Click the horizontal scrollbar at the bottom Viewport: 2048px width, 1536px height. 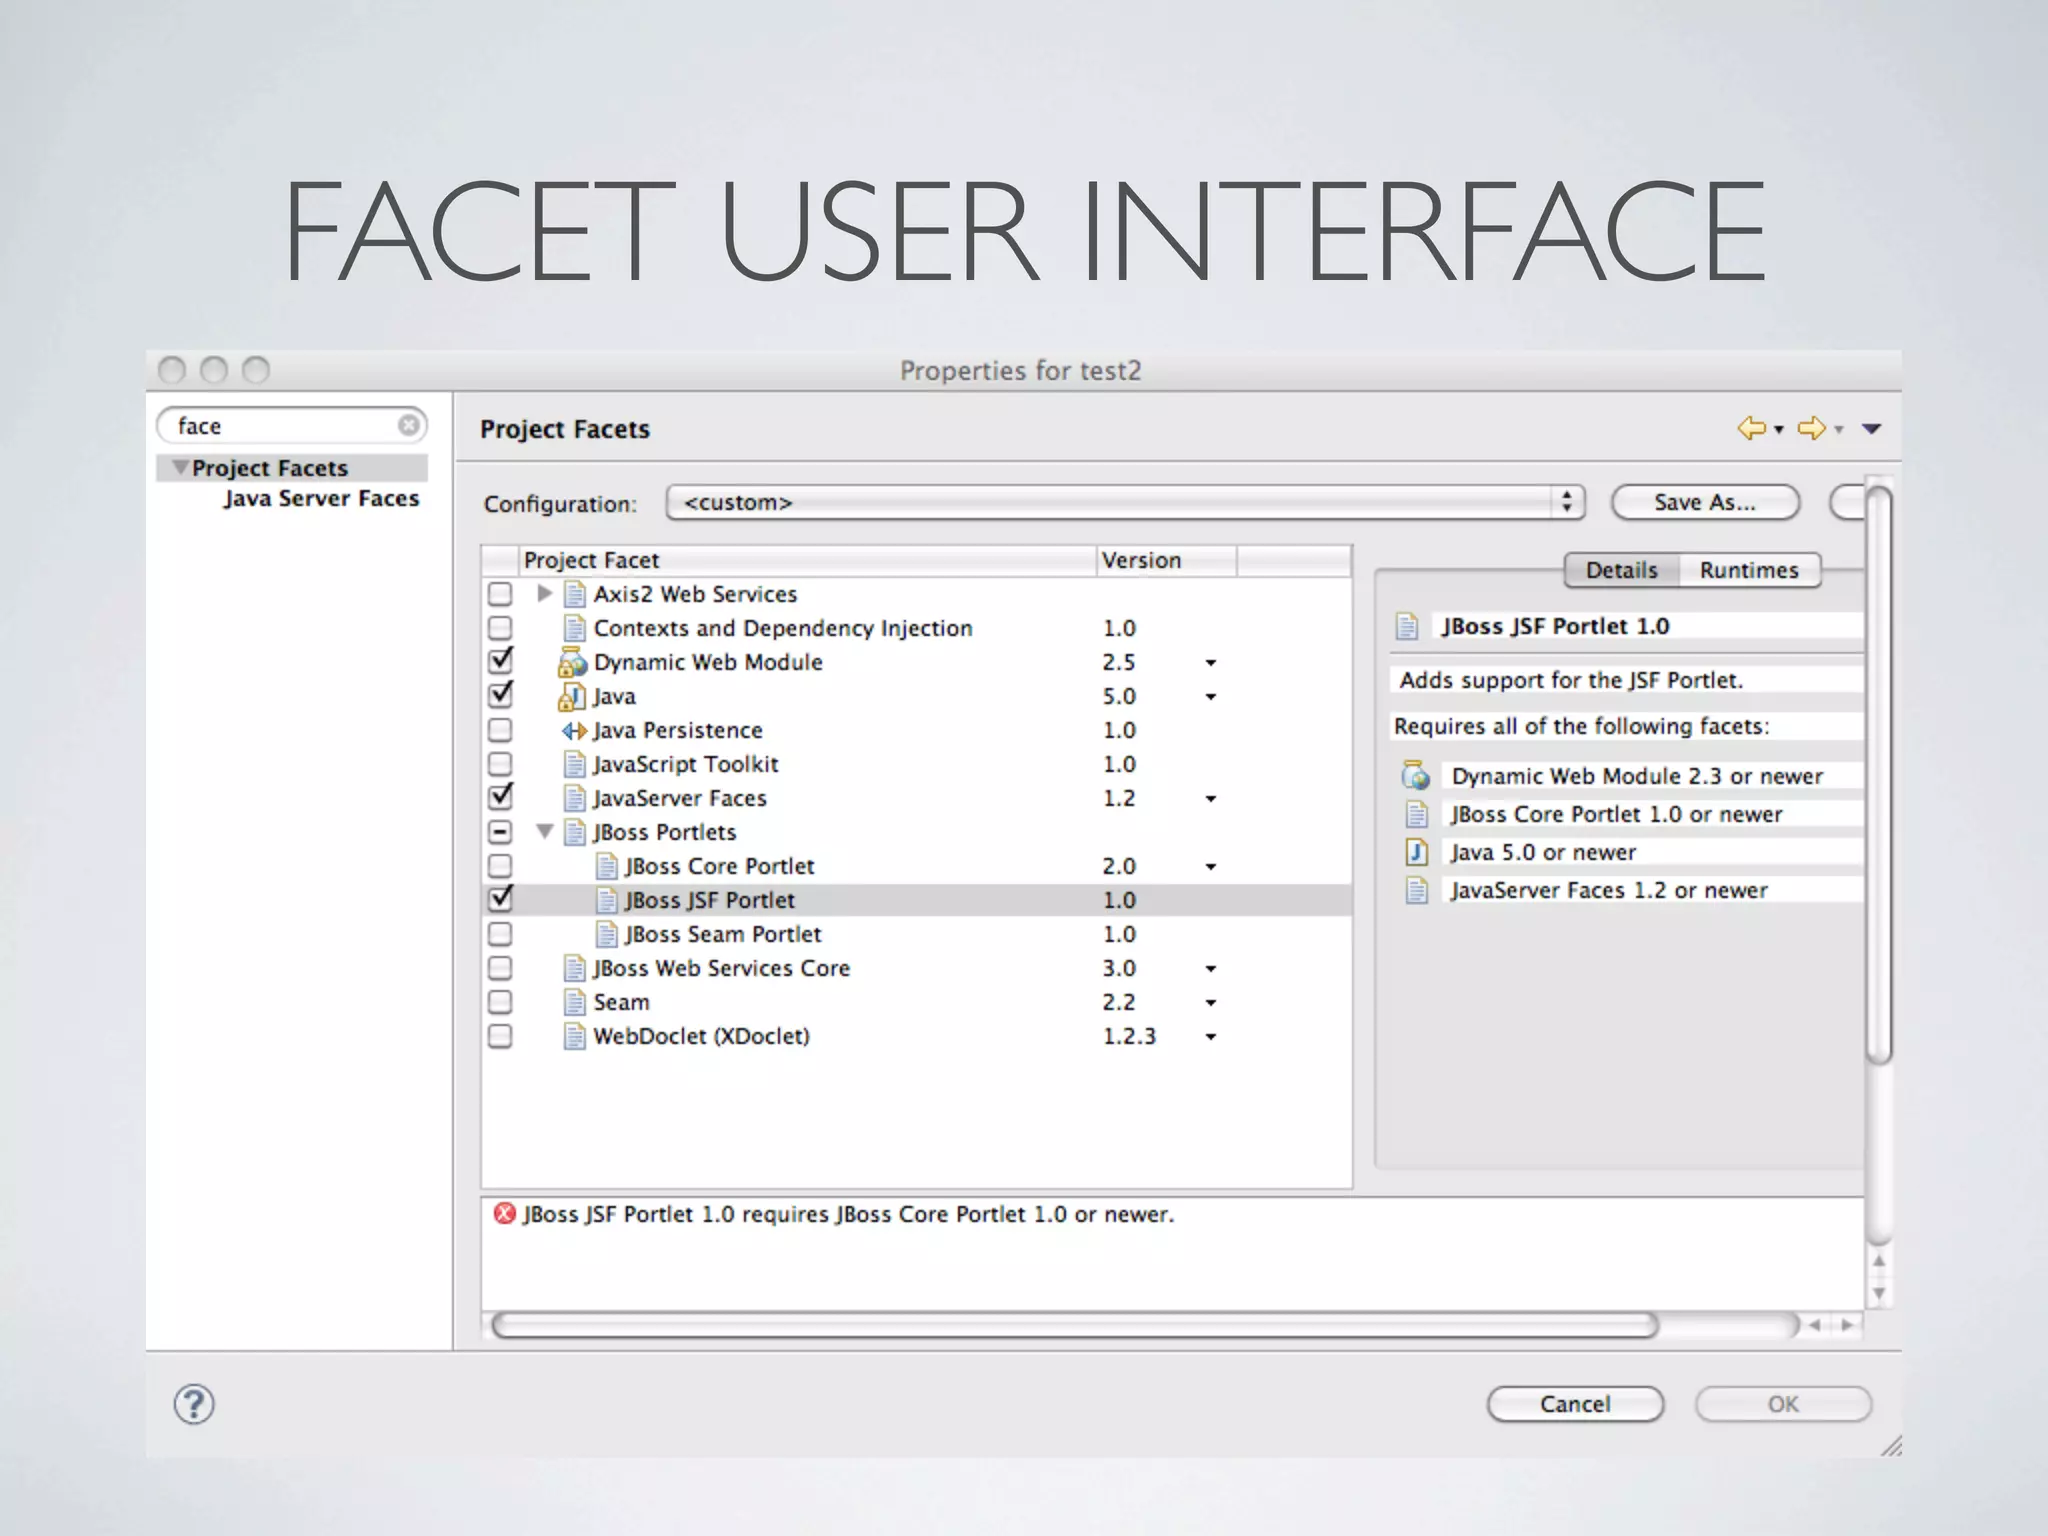point(1074,1326)
